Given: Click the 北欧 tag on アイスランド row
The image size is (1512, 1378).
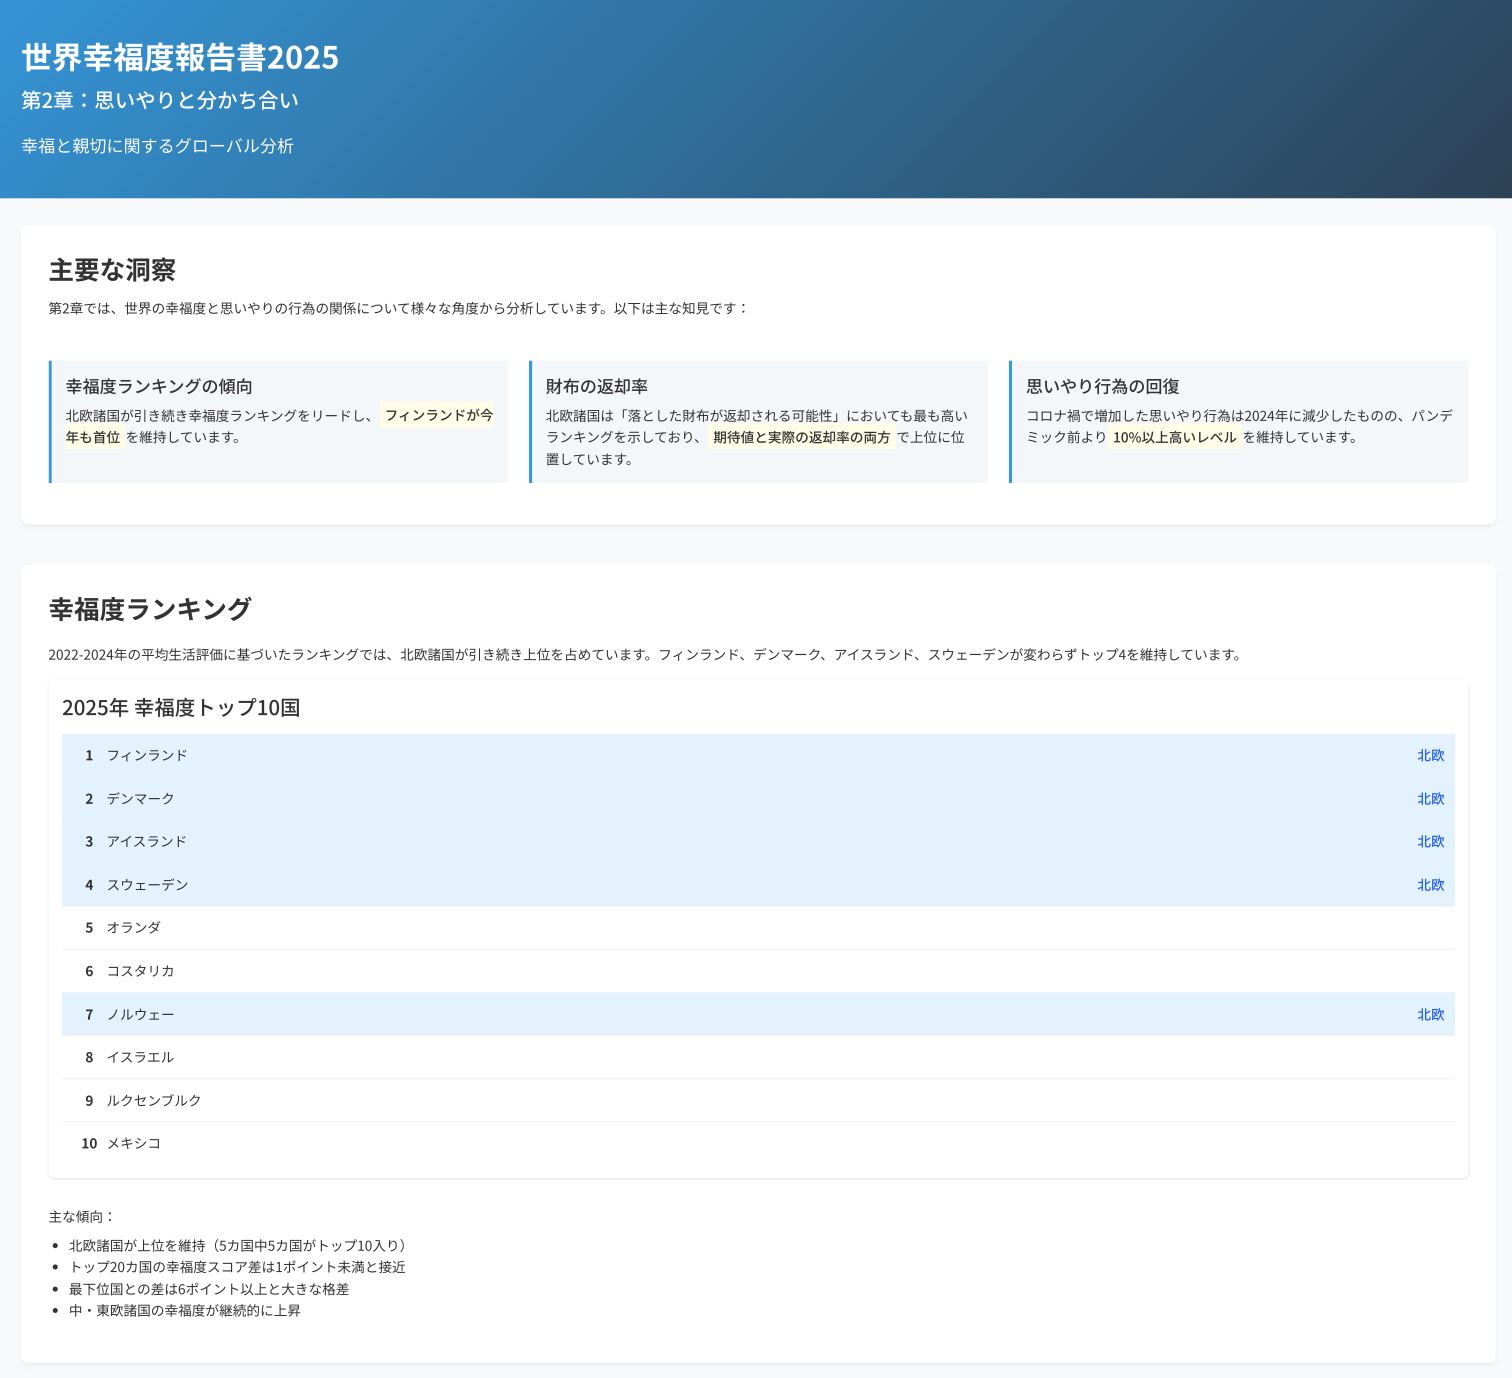Looking at the screenshot, I should coord(1430,841).
